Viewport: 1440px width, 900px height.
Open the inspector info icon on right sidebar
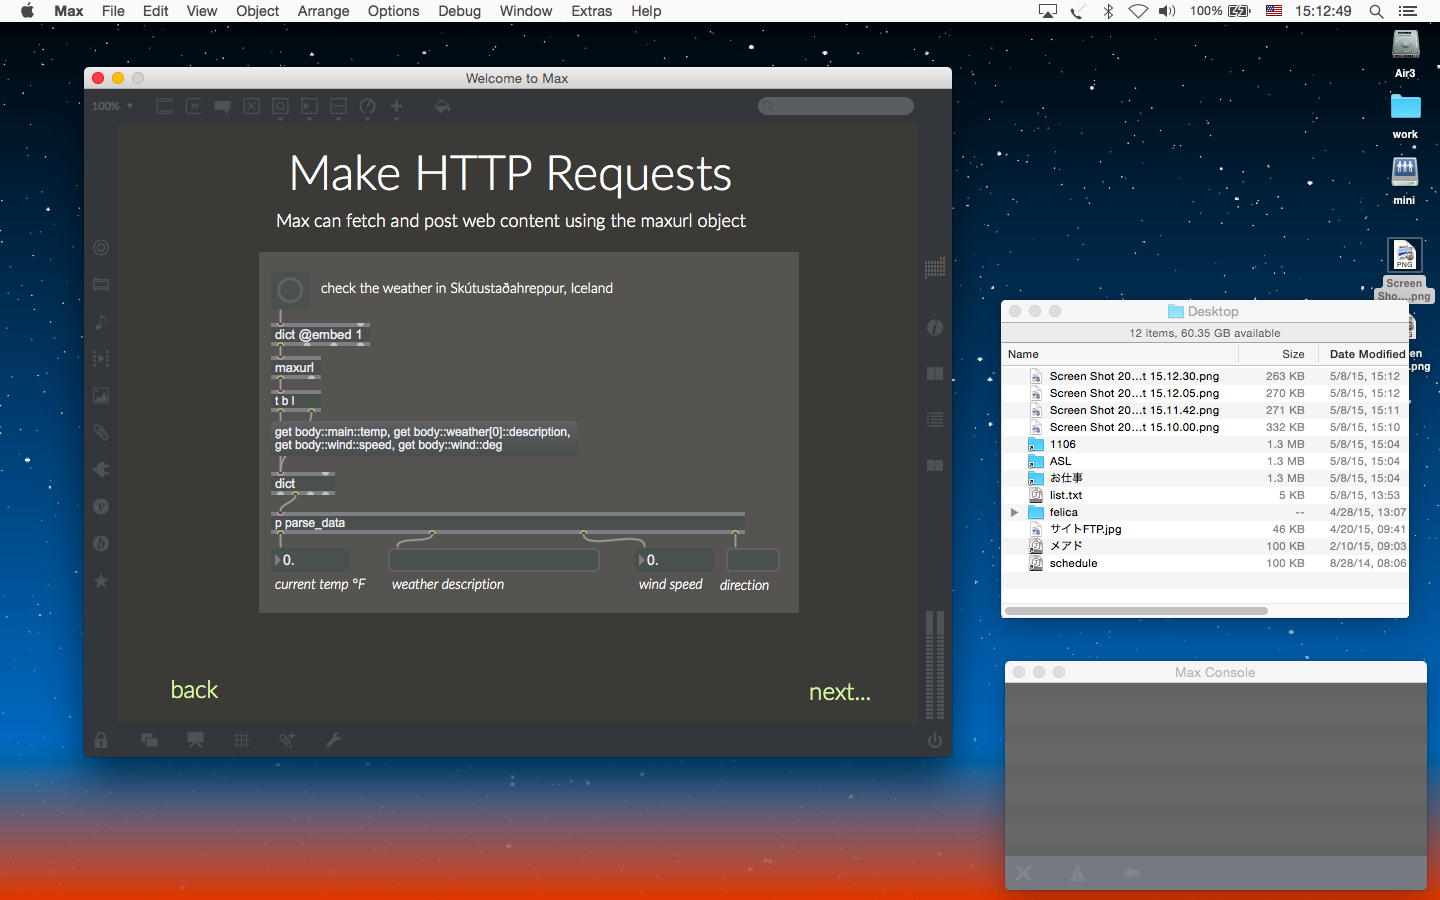tap(935, 328)
